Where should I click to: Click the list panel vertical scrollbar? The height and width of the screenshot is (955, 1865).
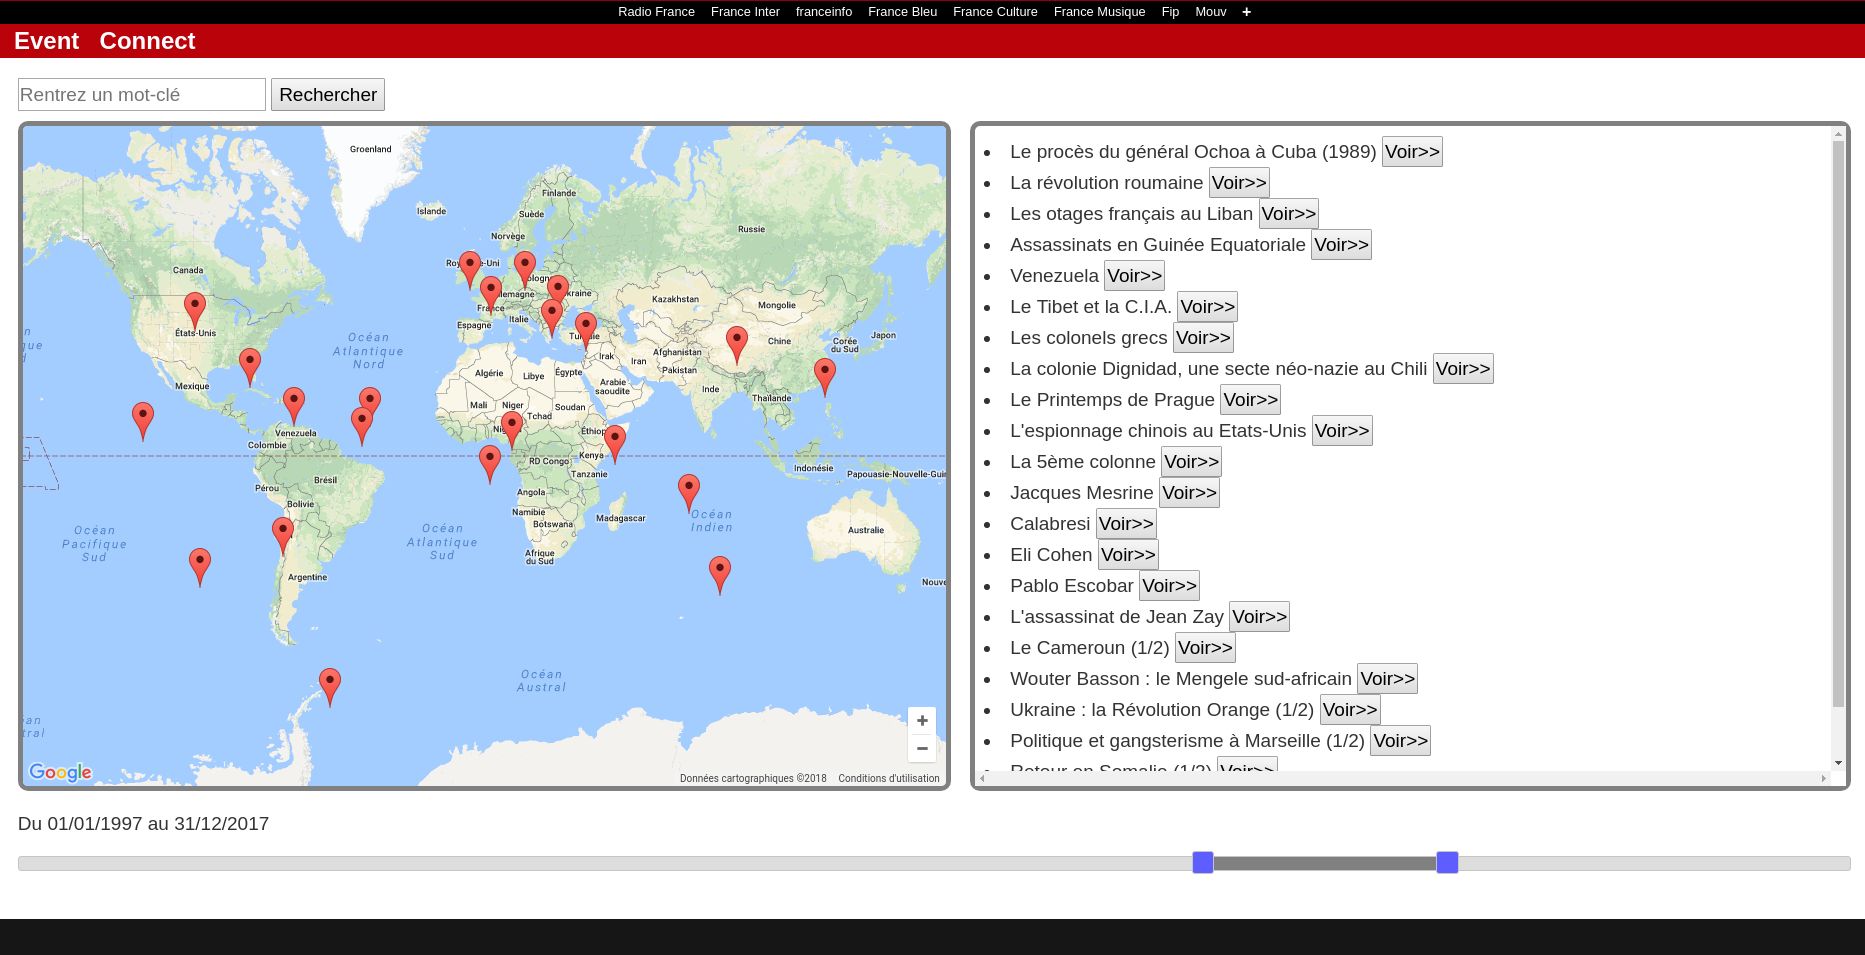pyautogui.click(x=1838, y=424)
